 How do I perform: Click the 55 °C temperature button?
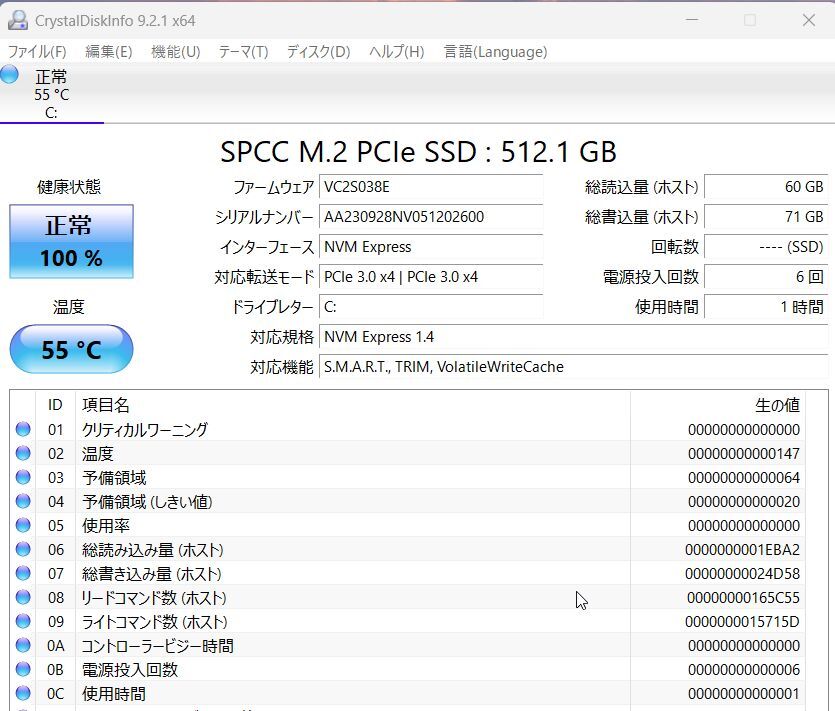[x=71, y=350]
